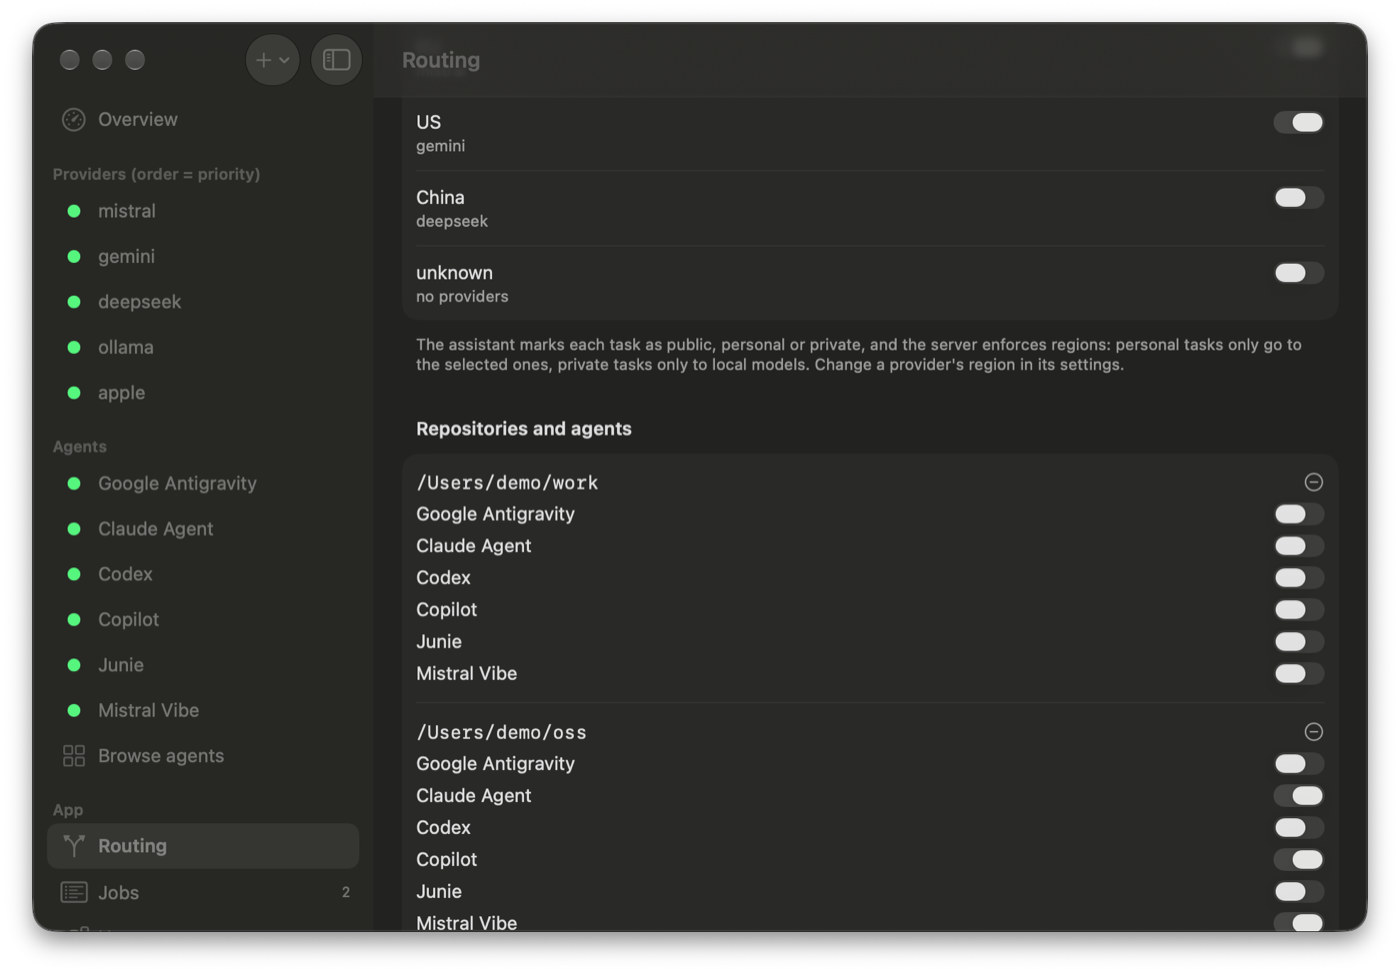Open the Jobs list icon
The width and height of the screenshot is (1400, 974).
pyautogui.click(x=74, y=892)
